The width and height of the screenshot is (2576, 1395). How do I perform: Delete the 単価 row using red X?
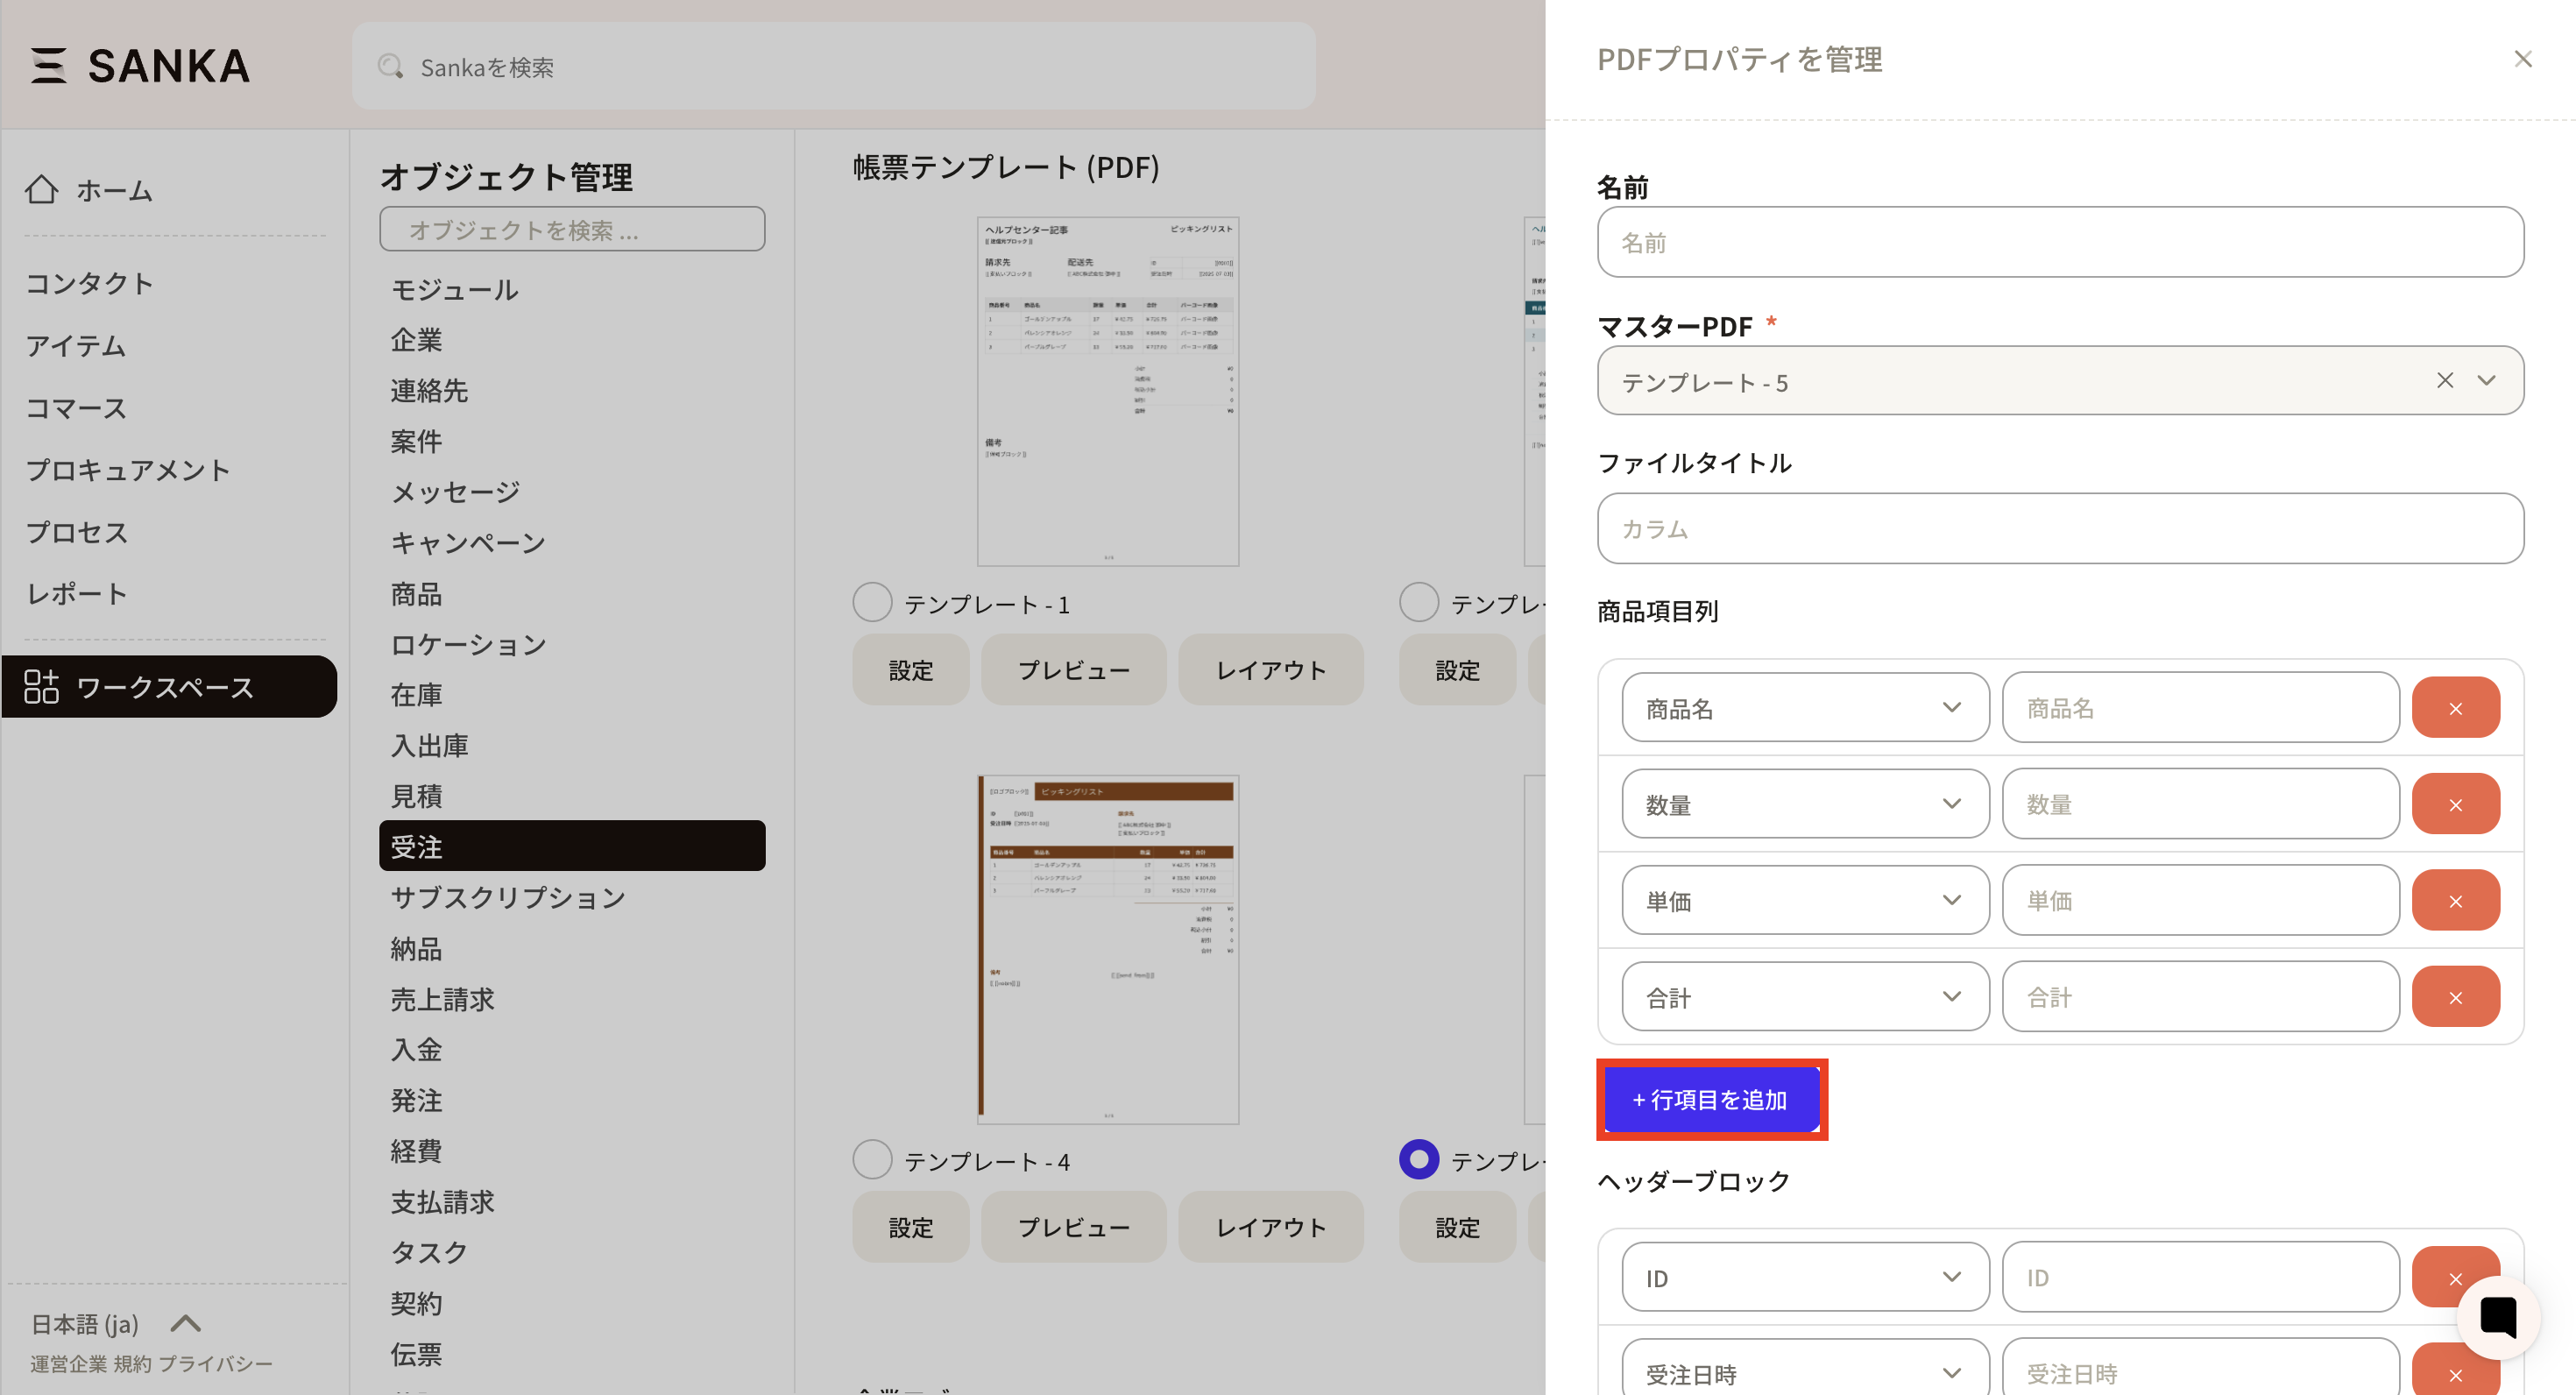pyautogui.click(x=2455, y=901)
